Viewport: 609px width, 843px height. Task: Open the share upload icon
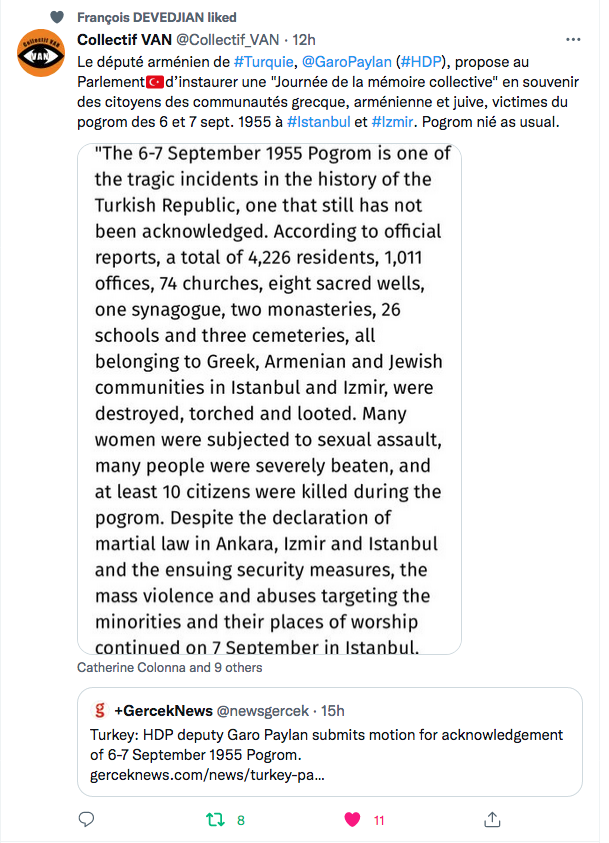(492, 819)
